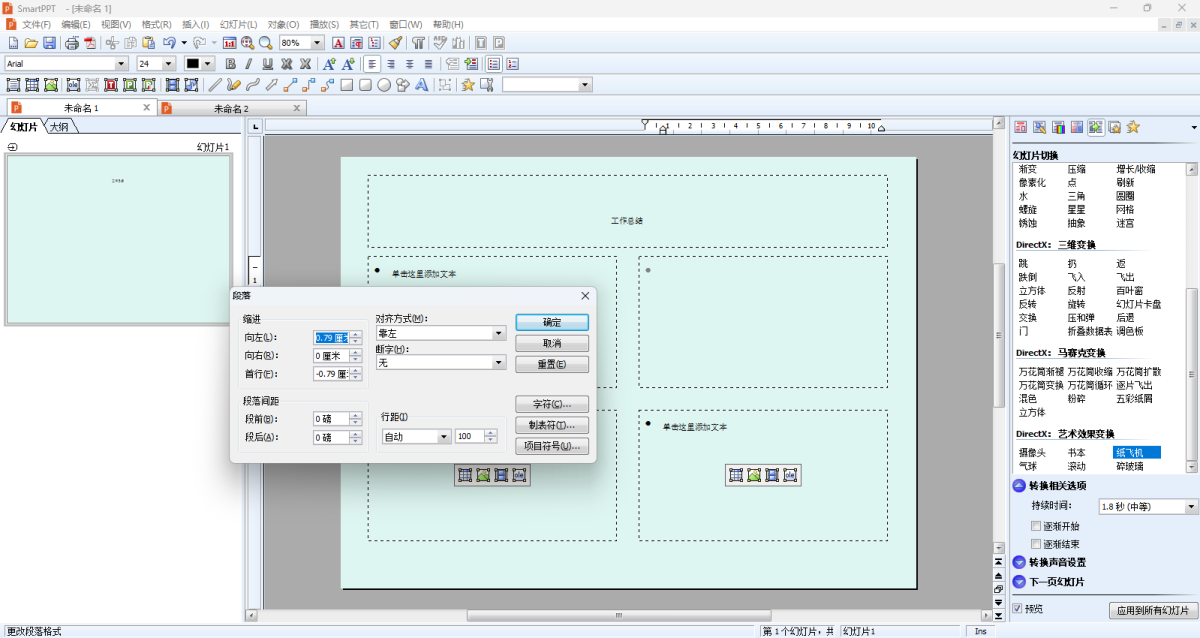
Task: Select the Zoom magnifier tool
Action: 265,44
